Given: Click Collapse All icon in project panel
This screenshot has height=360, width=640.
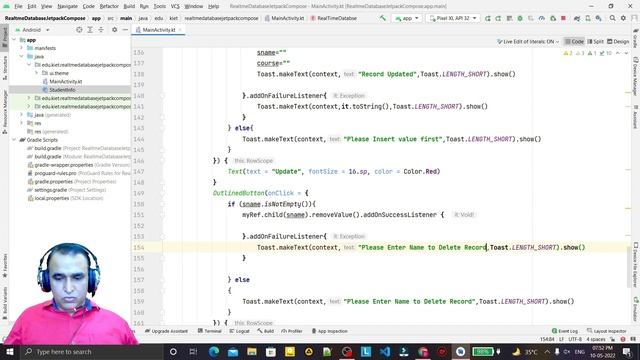Looking at the screenshot, I should point(101,30).
